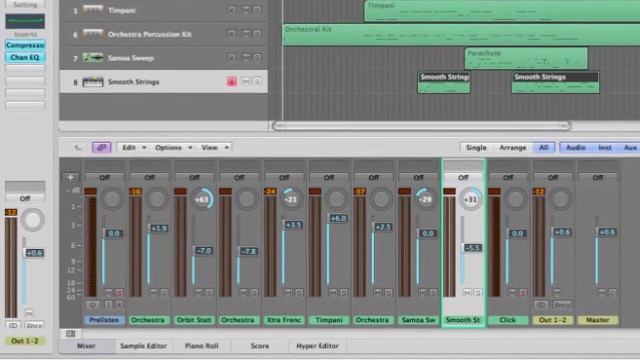Disable record on the Smooth Strings track
Viewport: 640px width, 360px height.
pyautogui.click(x=231, y=82)
